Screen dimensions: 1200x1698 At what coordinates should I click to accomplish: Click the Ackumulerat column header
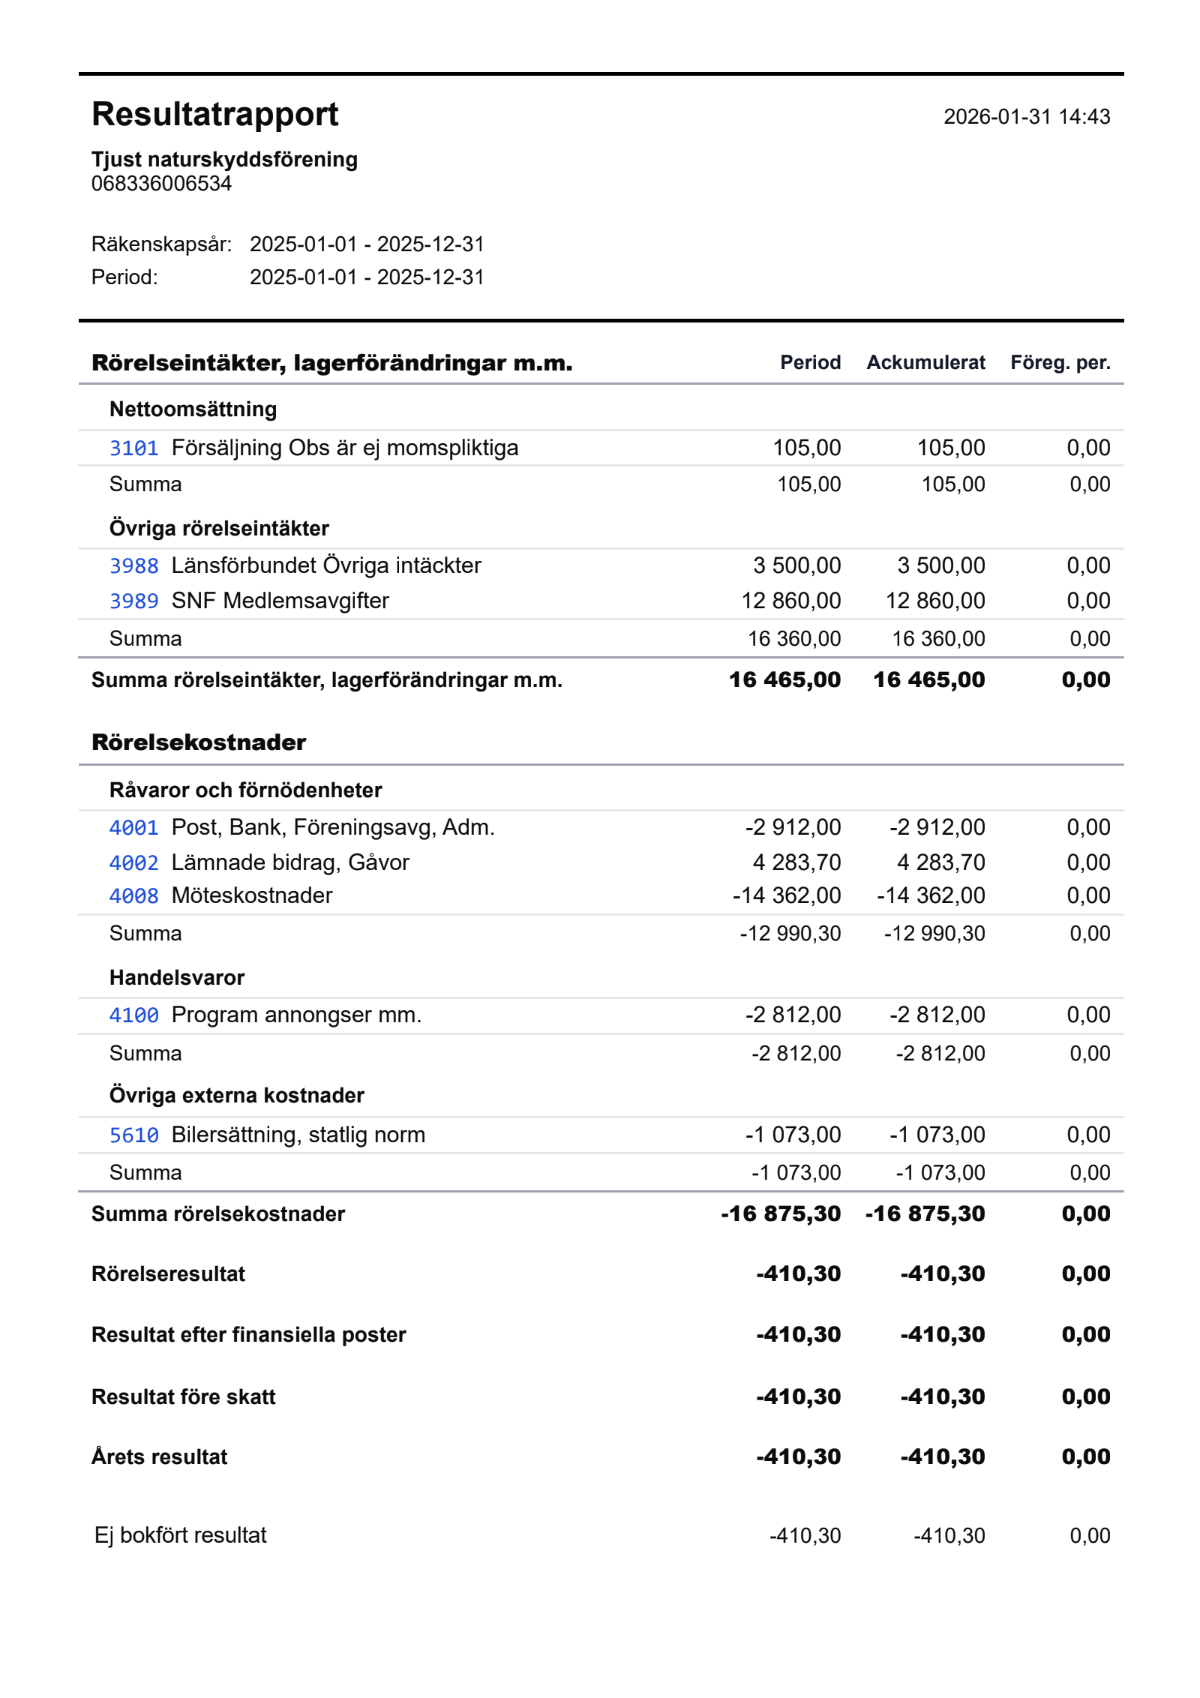coord(925,362)
